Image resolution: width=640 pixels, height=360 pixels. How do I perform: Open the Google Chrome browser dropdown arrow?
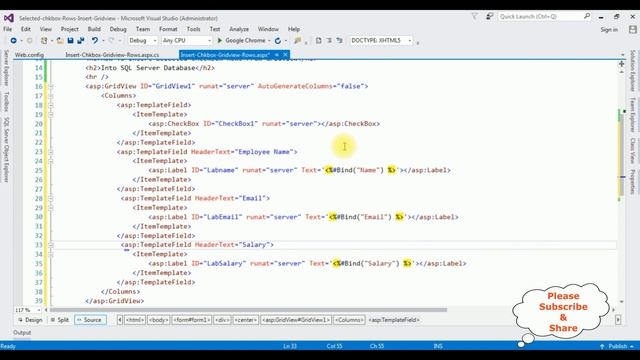[269, 40]
